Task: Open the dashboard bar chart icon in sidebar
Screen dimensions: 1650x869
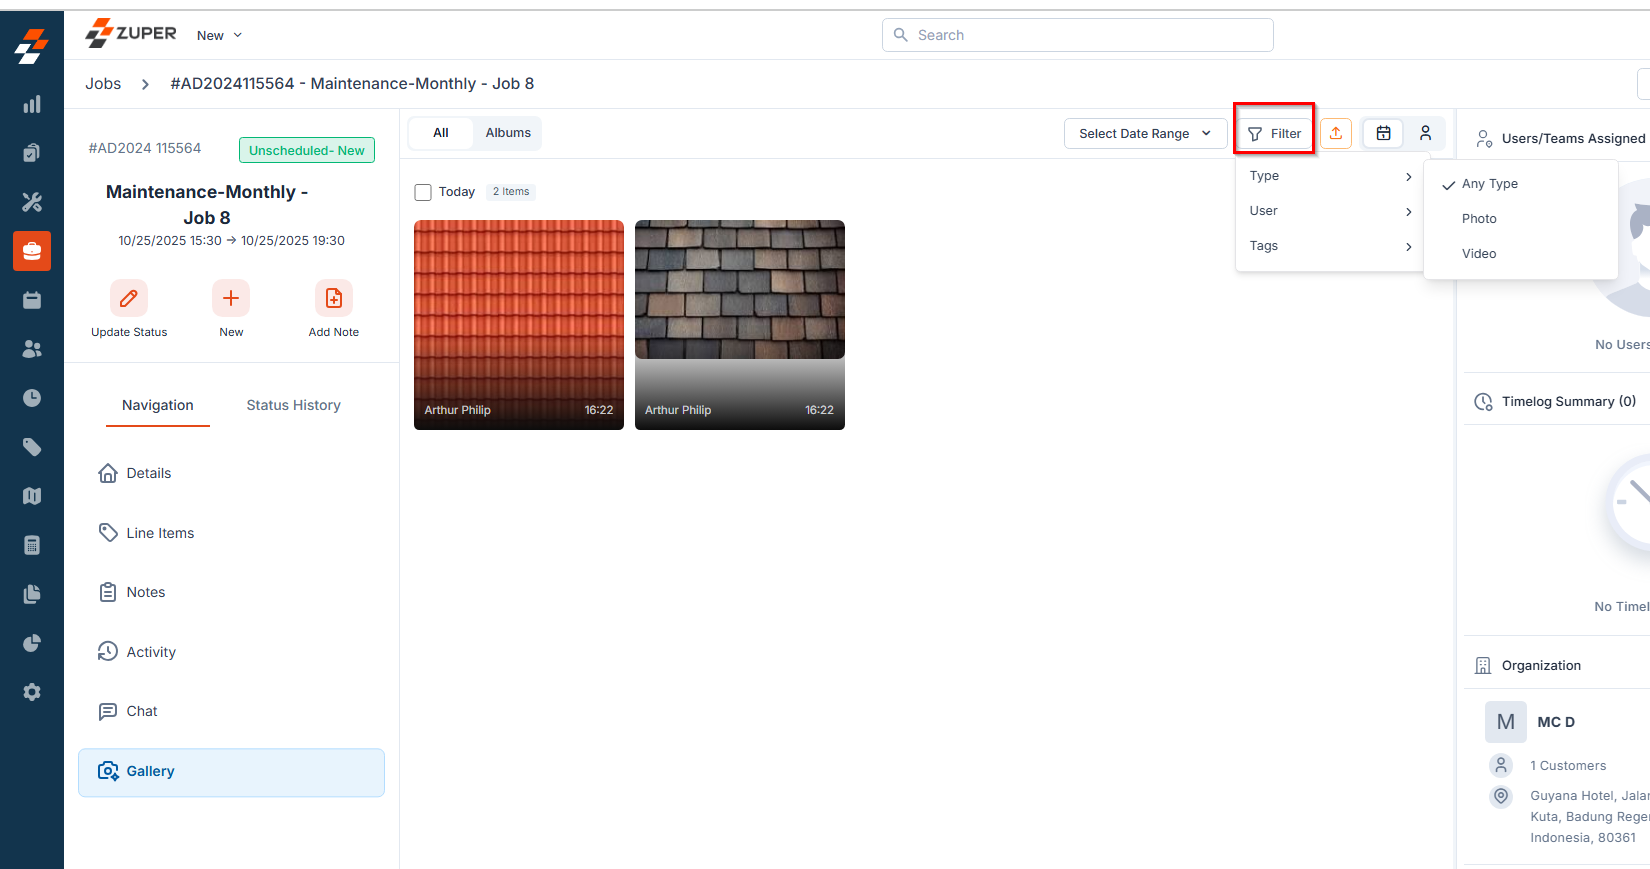Action: pos(32,104)
